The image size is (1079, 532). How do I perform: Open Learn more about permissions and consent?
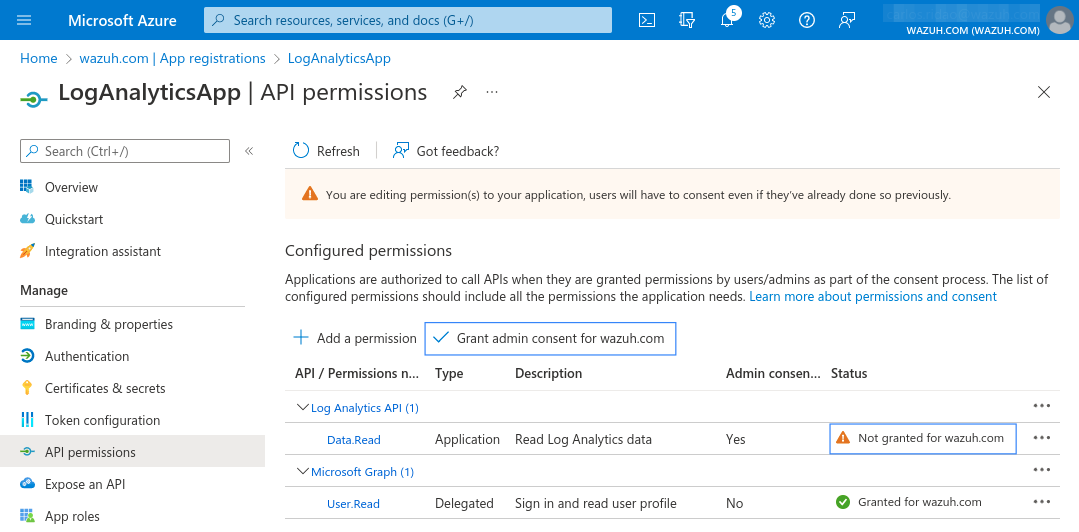coord(873,297)
